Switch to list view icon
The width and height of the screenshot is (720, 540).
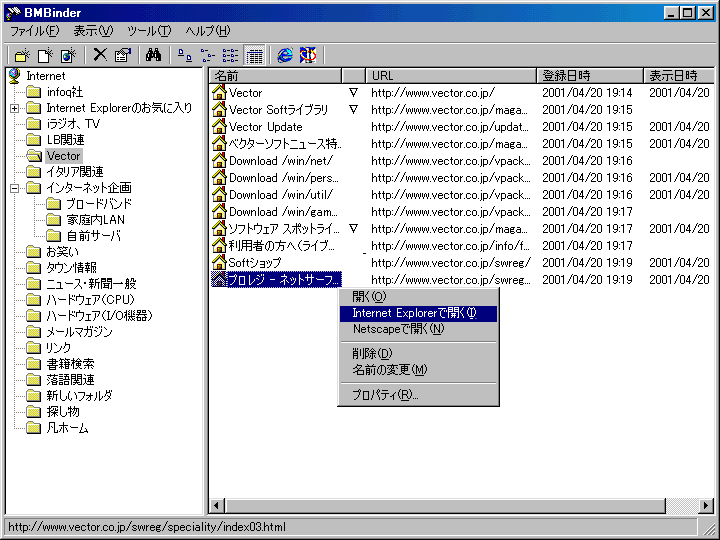(x=231, y=55)
